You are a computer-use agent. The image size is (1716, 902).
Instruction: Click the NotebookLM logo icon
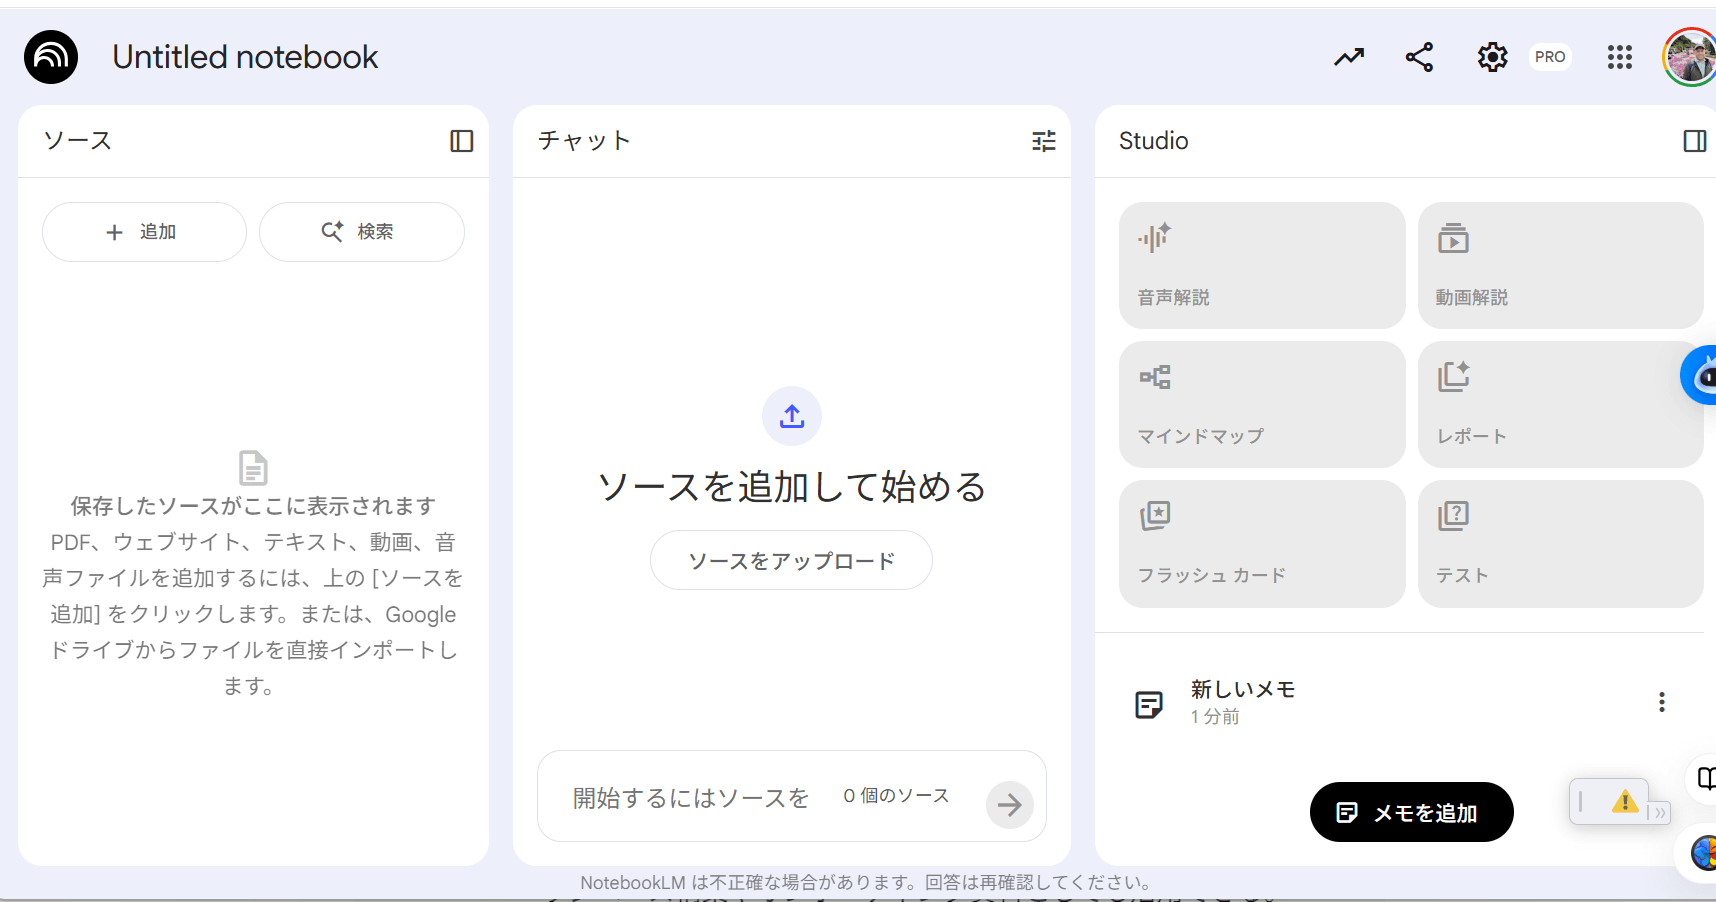click(51, 57)
